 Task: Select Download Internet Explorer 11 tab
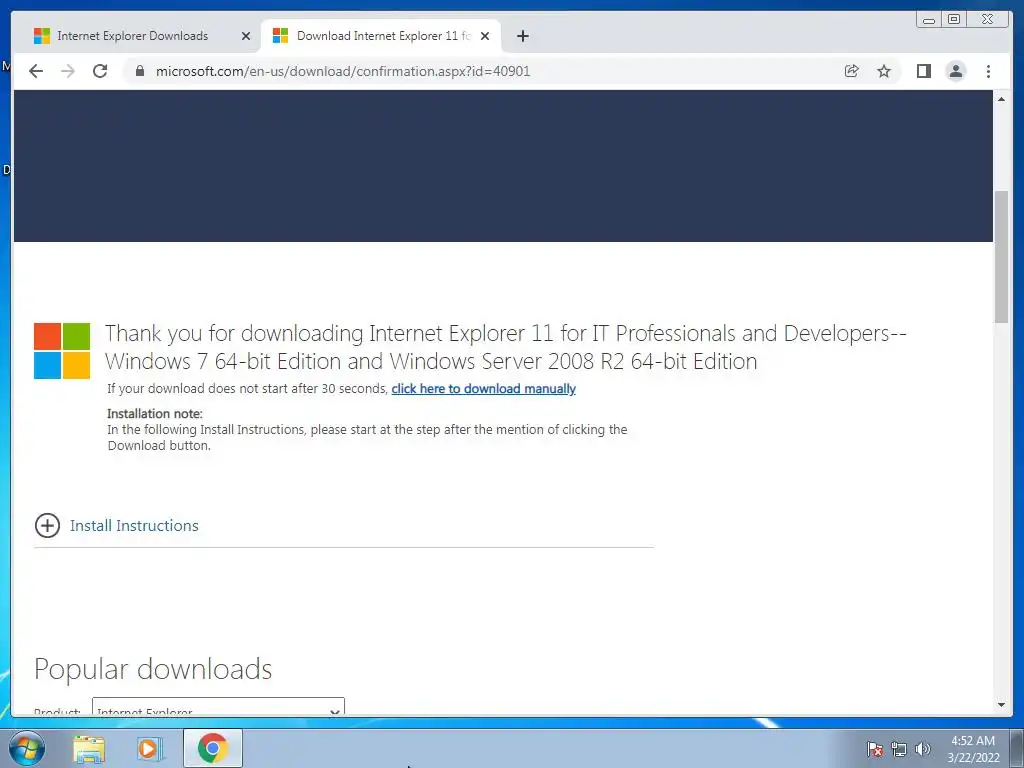(x=381, y=36)
